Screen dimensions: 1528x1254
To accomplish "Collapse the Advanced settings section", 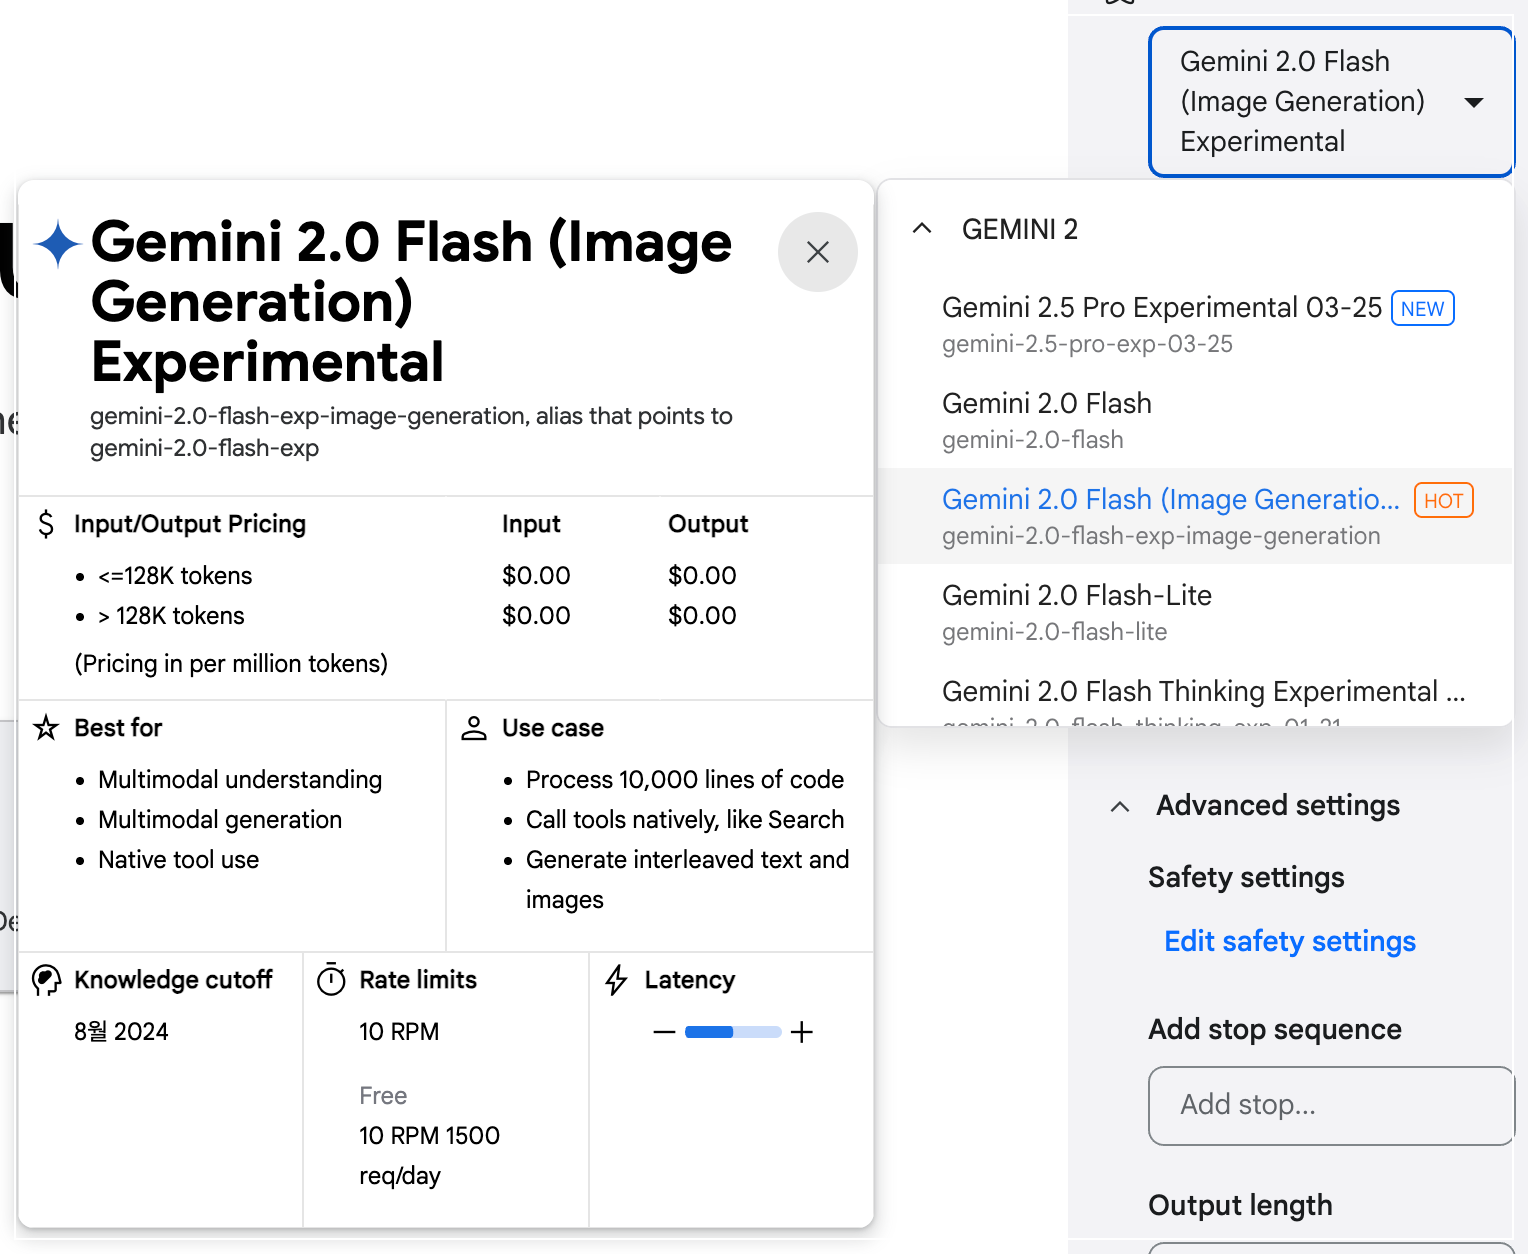I will (1119, 807).
